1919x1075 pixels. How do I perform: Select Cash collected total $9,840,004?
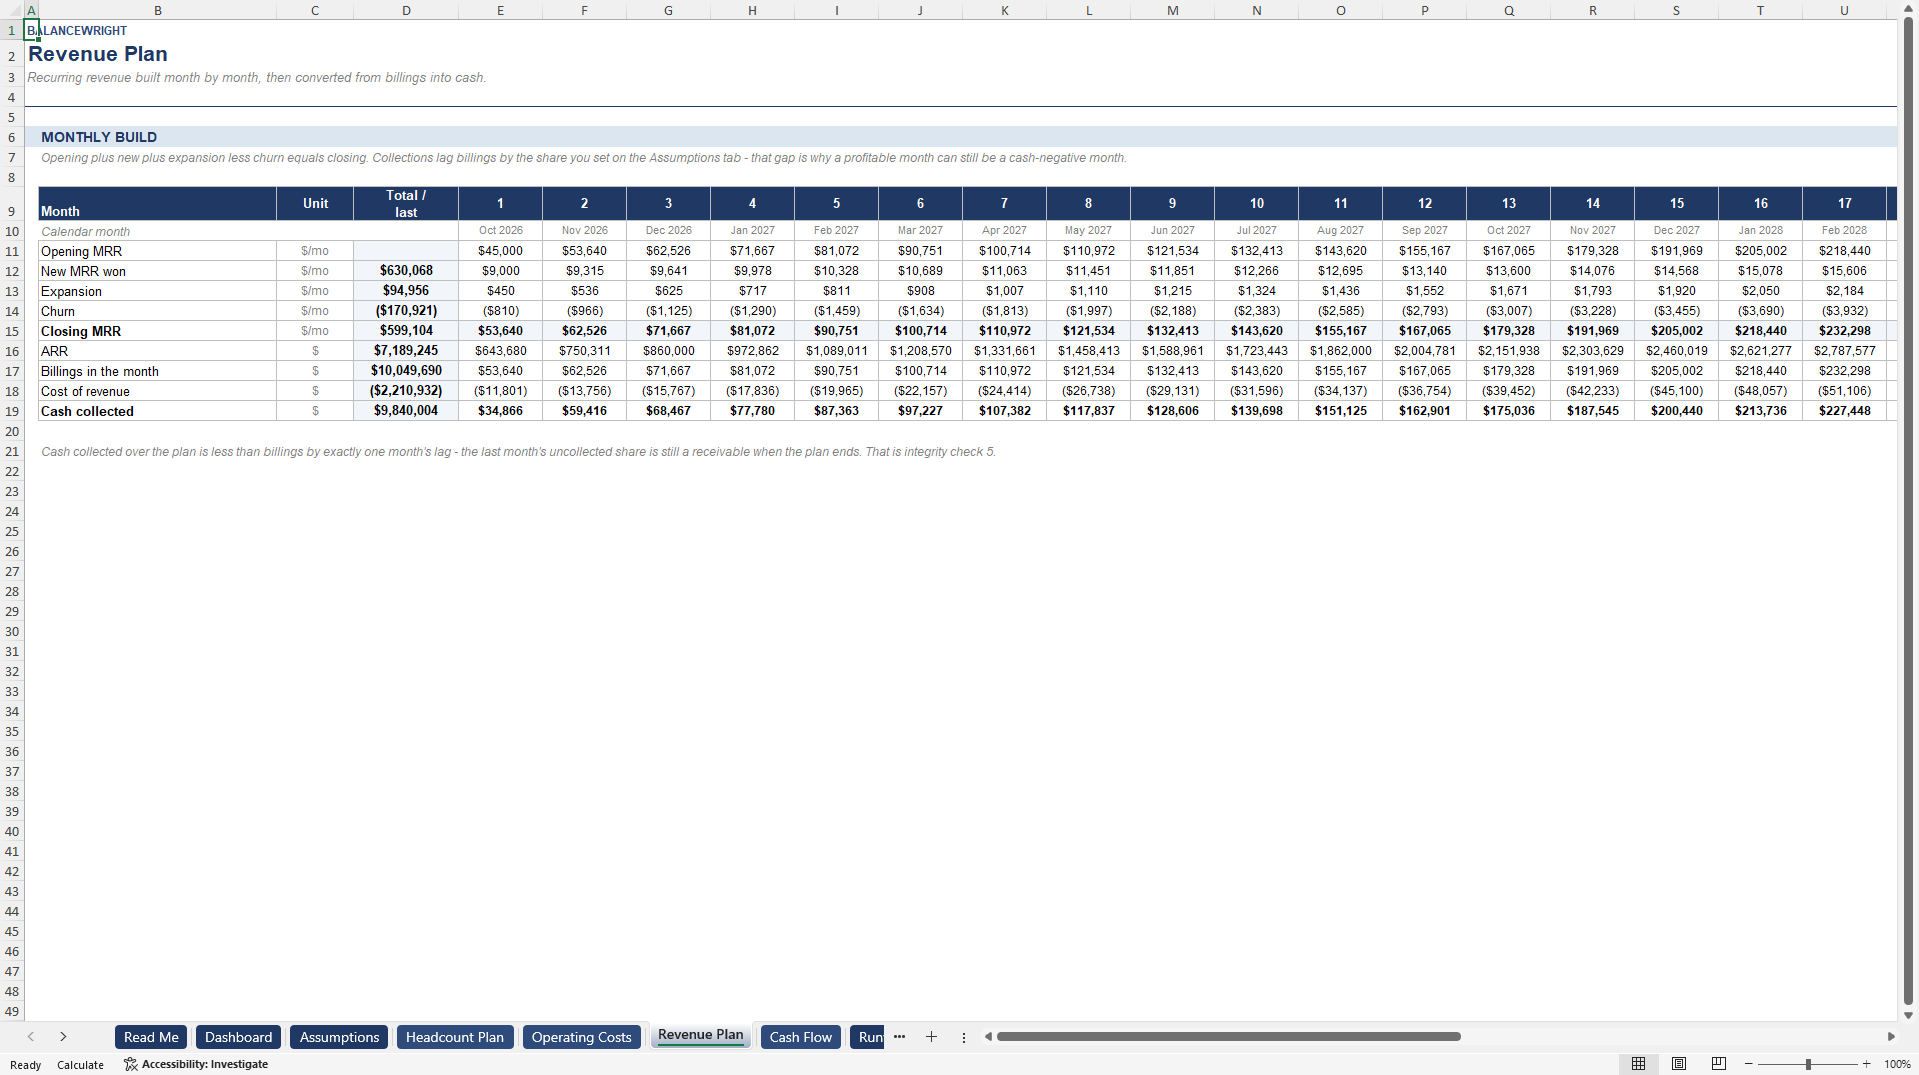(406, 411)
